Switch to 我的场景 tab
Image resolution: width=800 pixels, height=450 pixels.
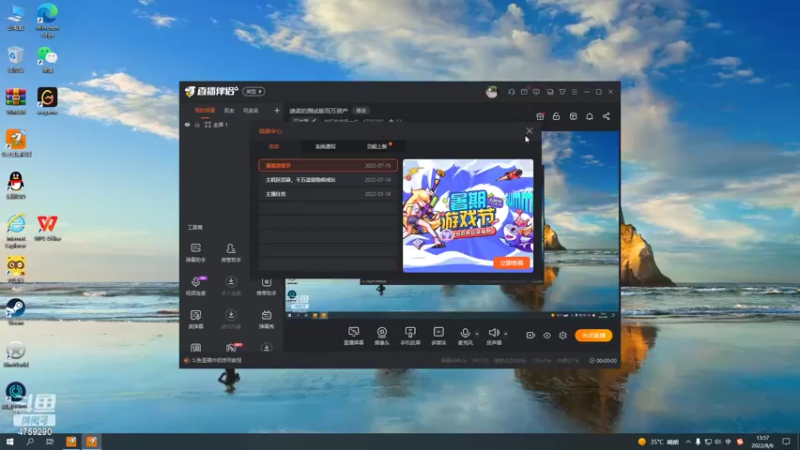205,110
